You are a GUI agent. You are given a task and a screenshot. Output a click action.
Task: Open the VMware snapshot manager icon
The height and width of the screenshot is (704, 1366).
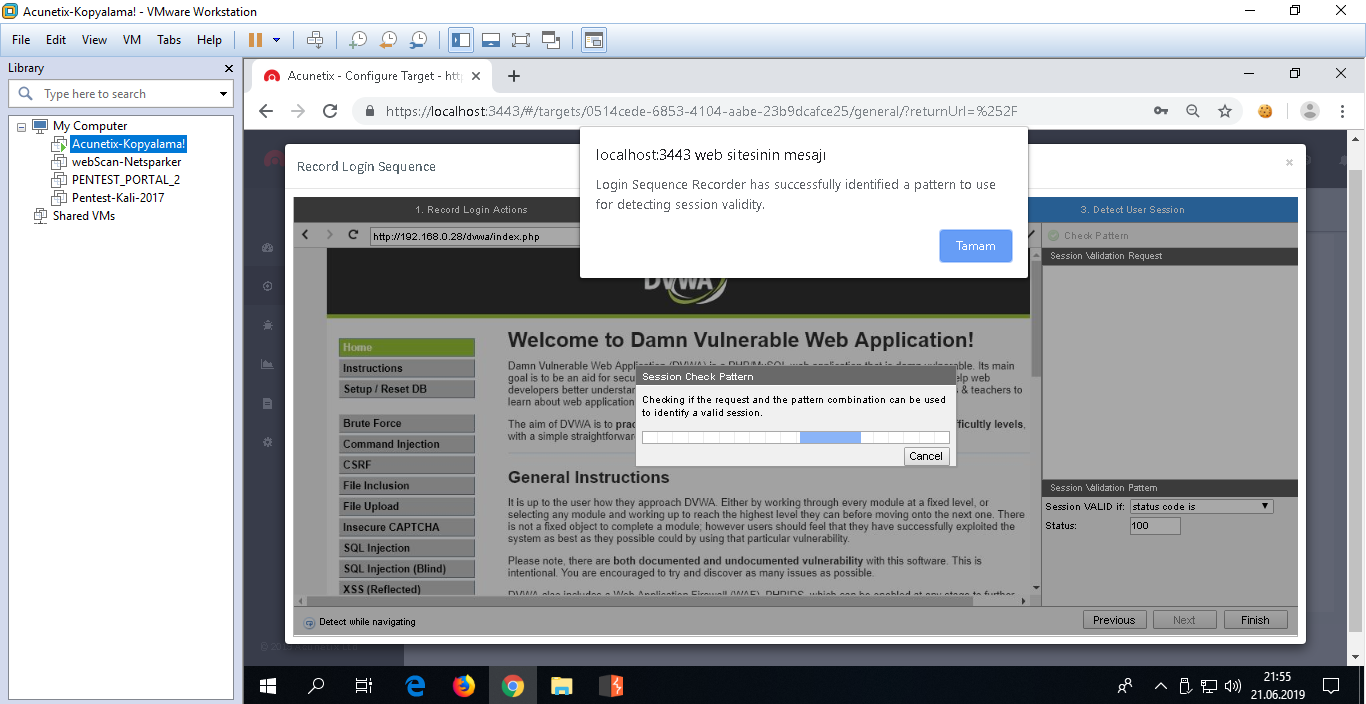point(419,40)
